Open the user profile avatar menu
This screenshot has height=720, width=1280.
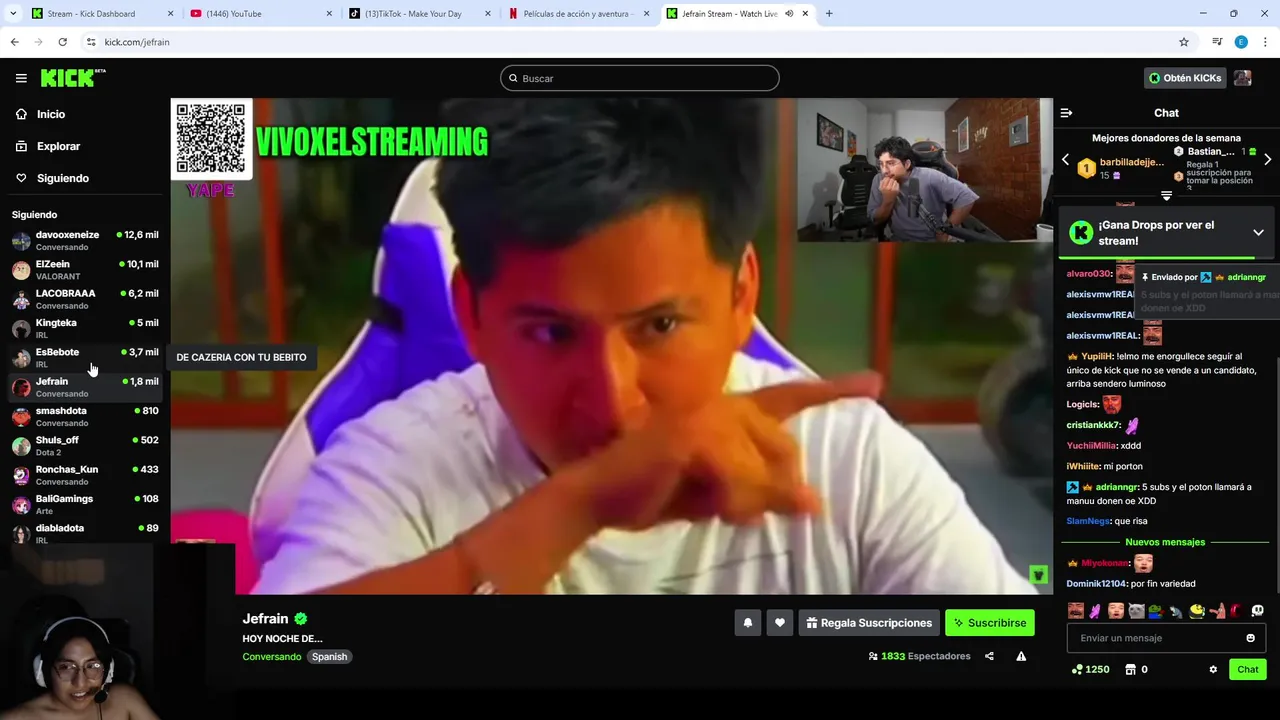click(x=1243, y=78)
